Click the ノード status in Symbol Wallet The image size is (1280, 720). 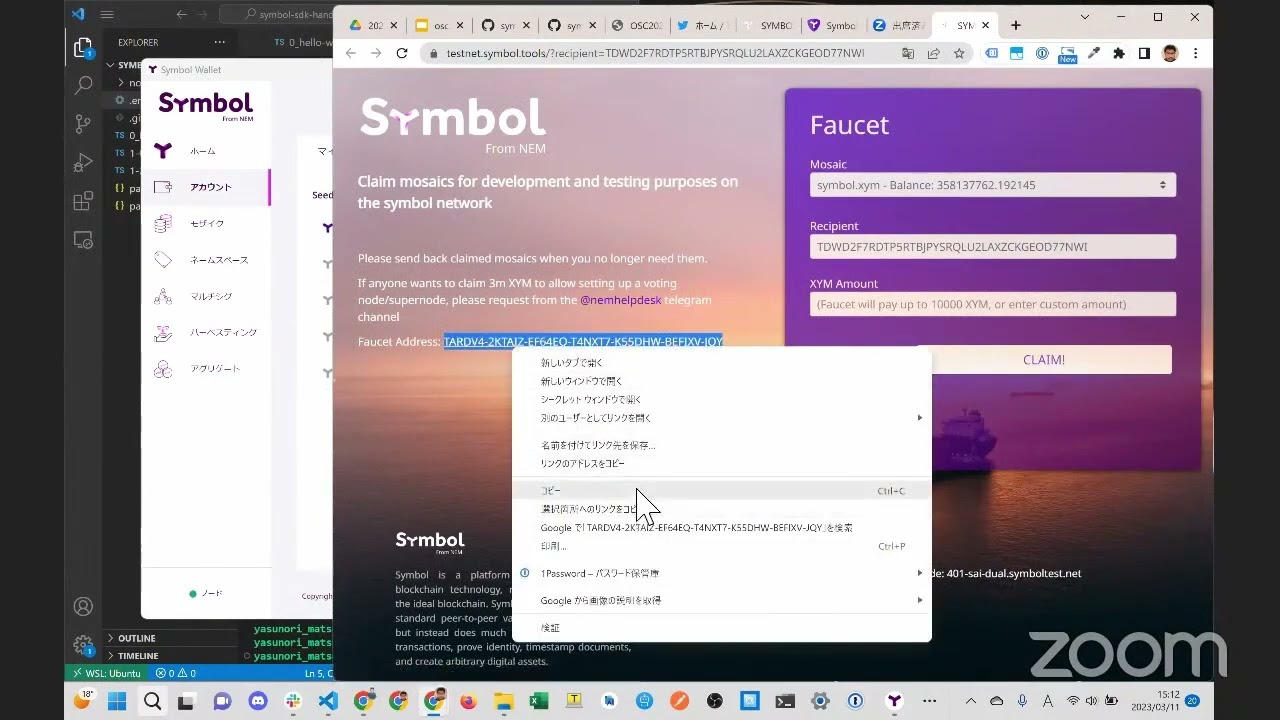tap(206, 593)
